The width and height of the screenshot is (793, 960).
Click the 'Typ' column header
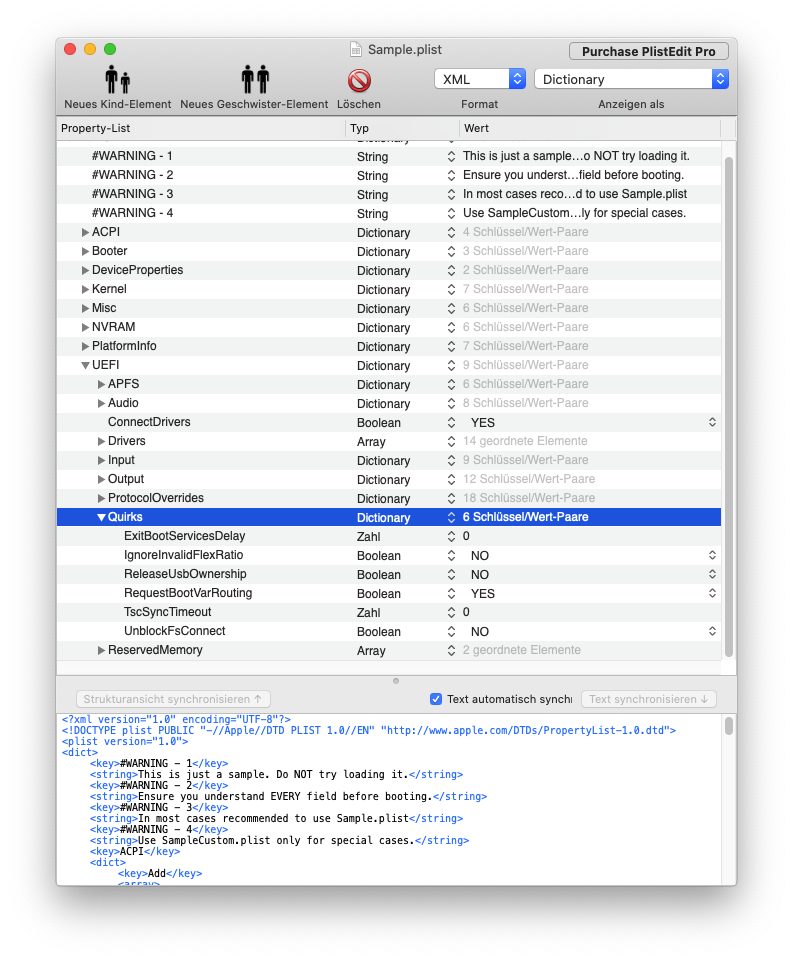402,129
